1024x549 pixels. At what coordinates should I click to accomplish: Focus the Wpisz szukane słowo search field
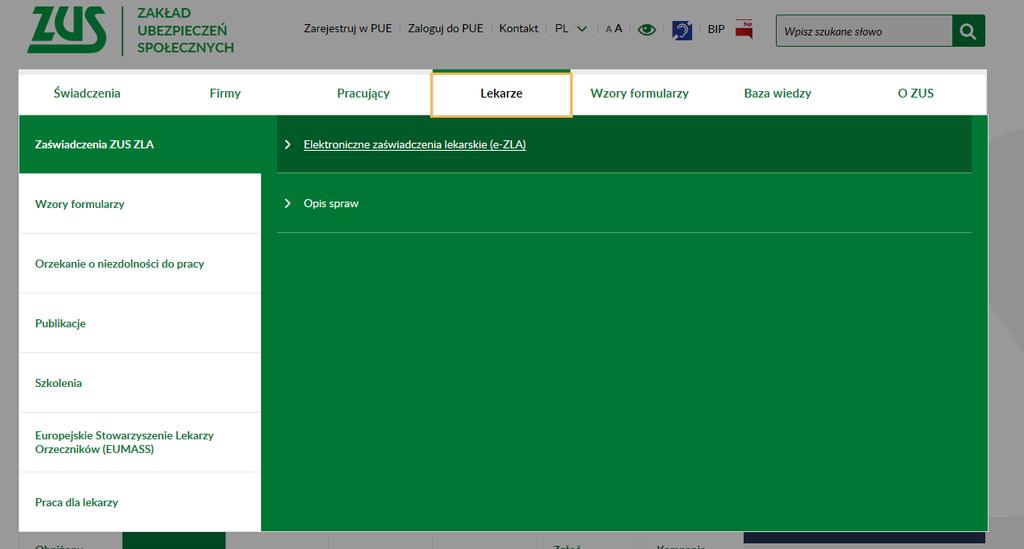[863, 31]
